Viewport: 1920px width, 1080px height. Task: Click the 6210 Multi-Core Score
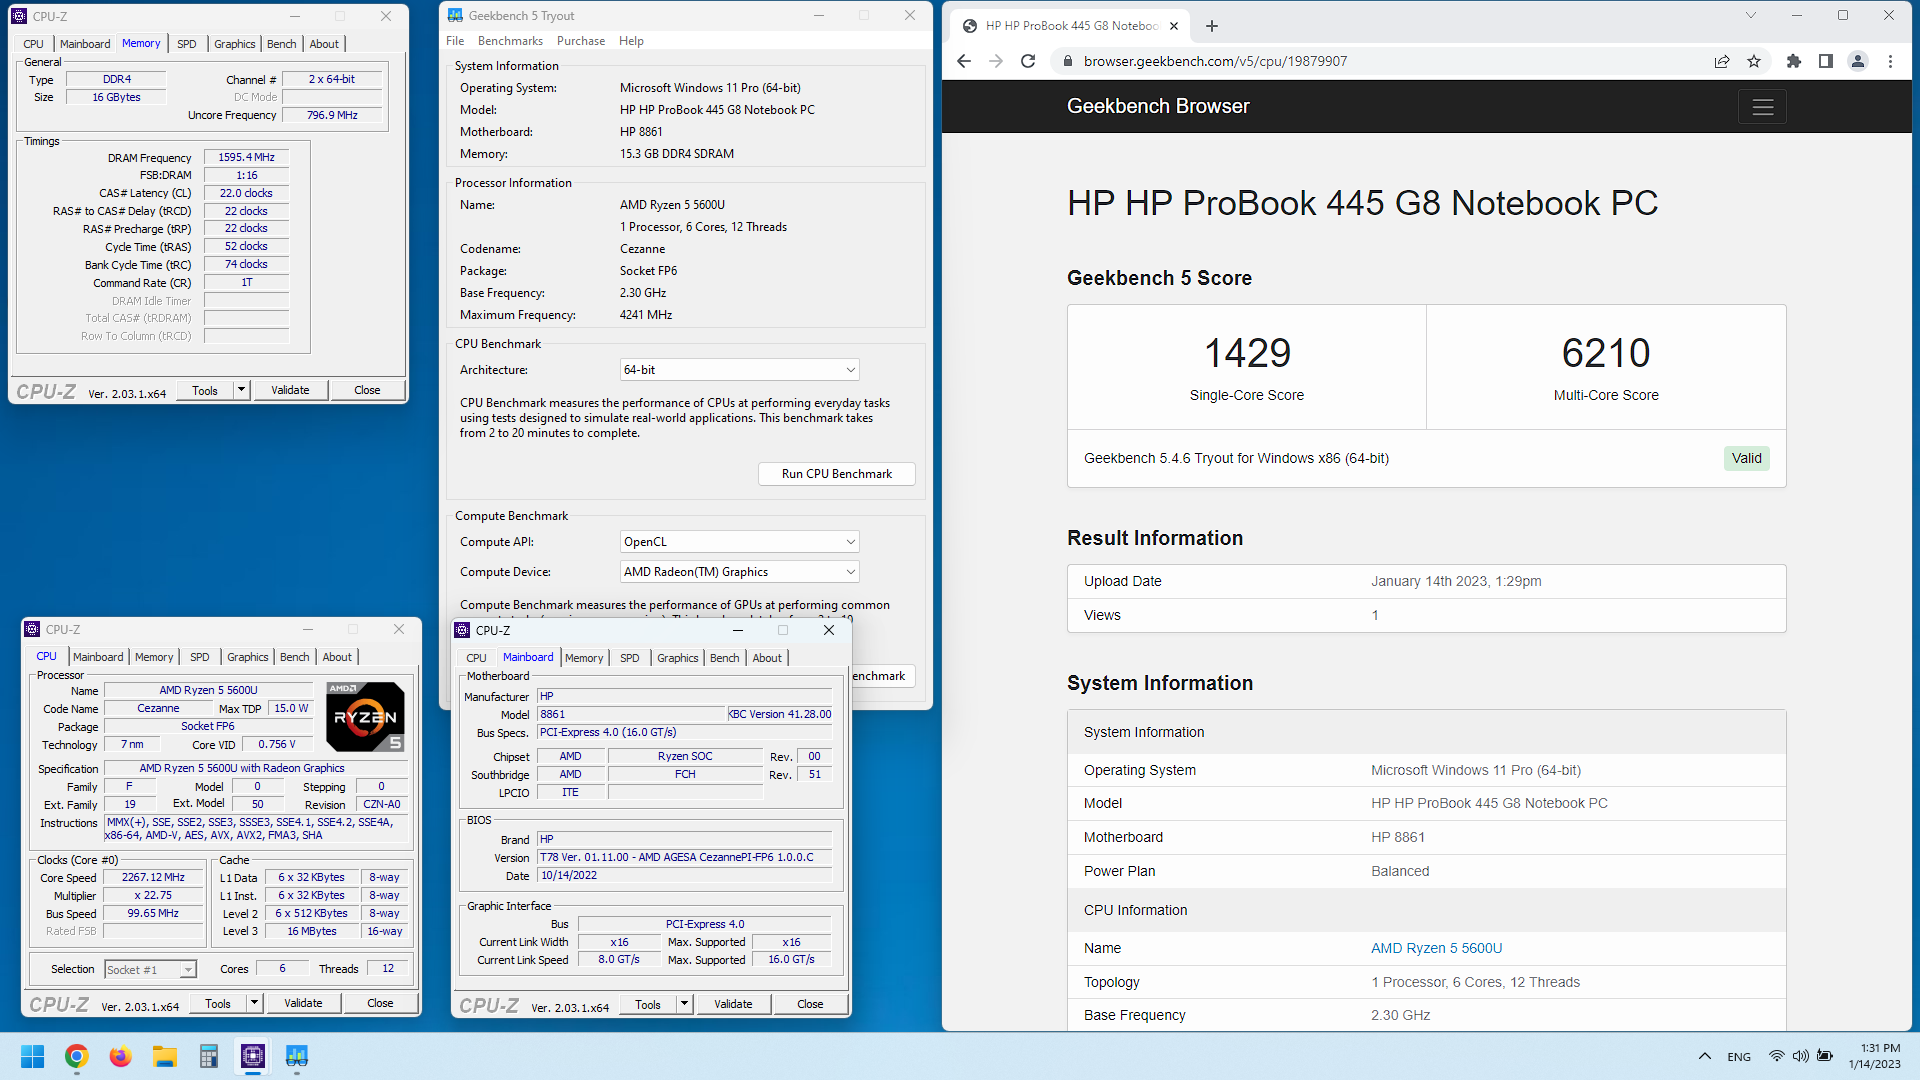pyautogui.click(x=1606, y=353)
